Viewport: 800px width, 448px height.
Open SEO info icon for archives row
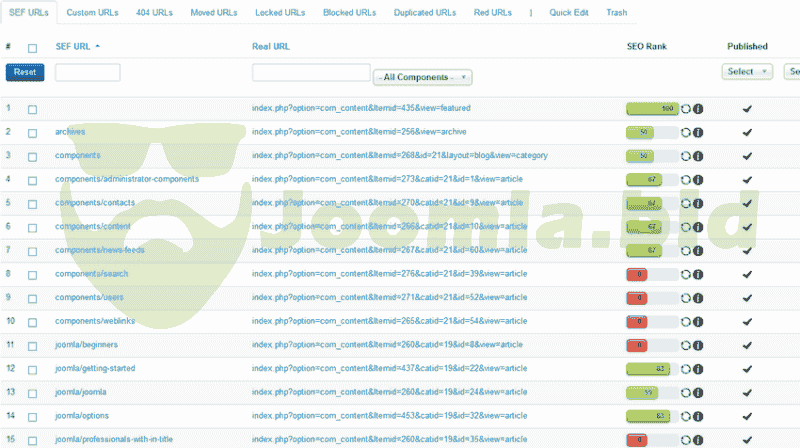(x=698, y=132)
